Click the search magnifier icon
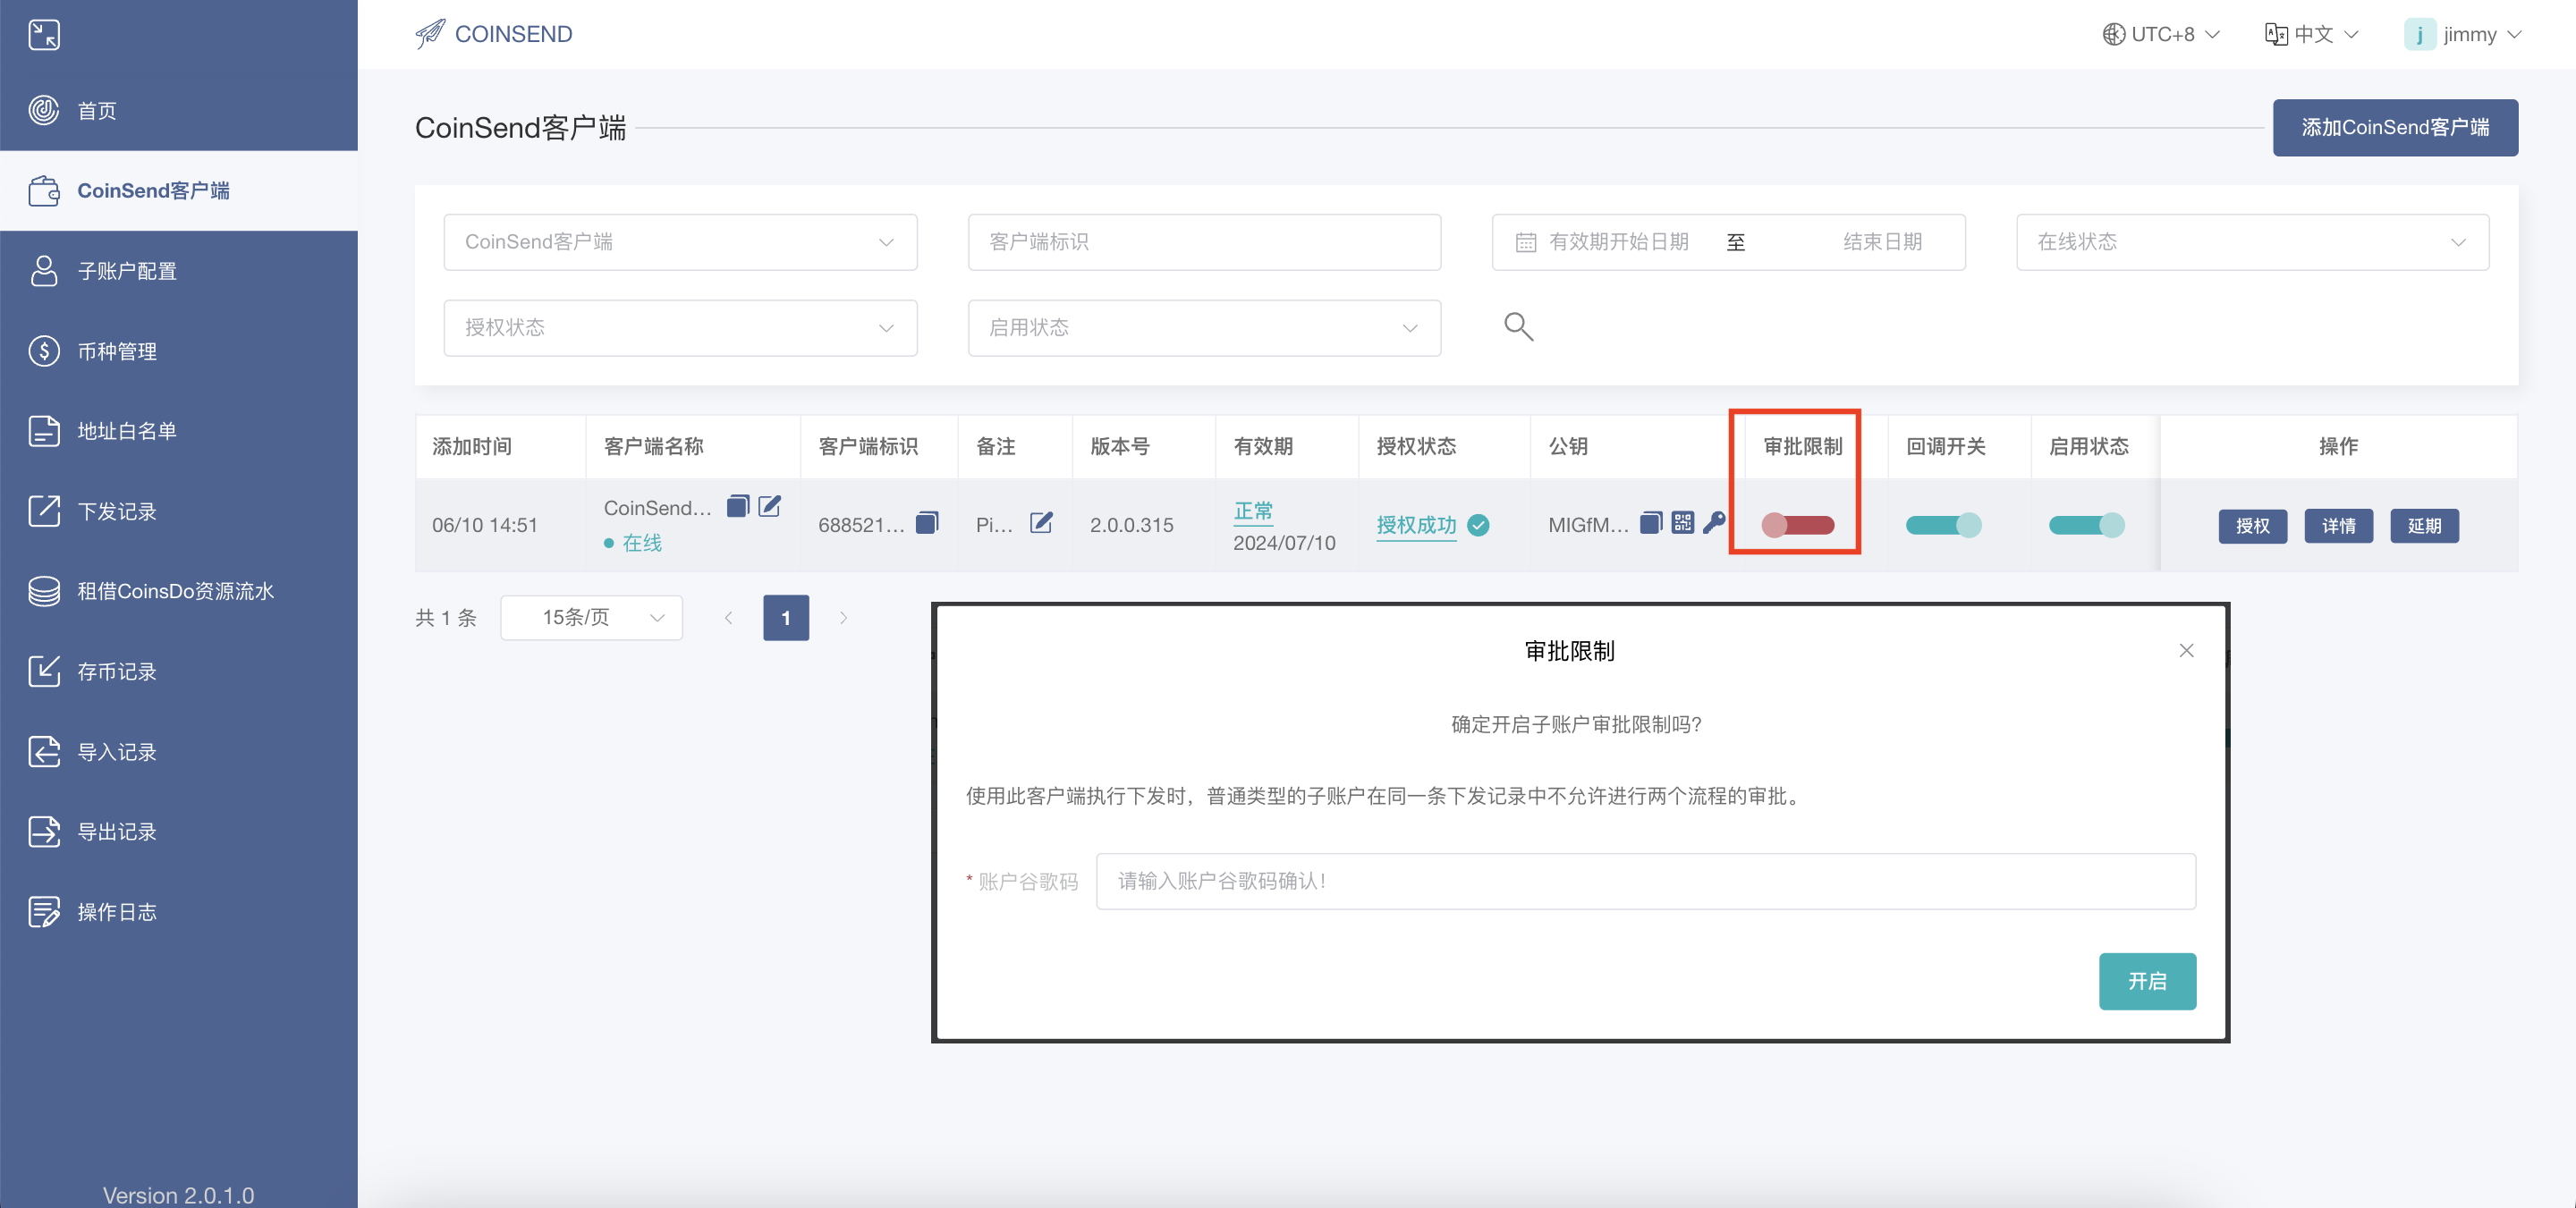The width and height of the screenshot is (2576, 1208). [1518, 327]
